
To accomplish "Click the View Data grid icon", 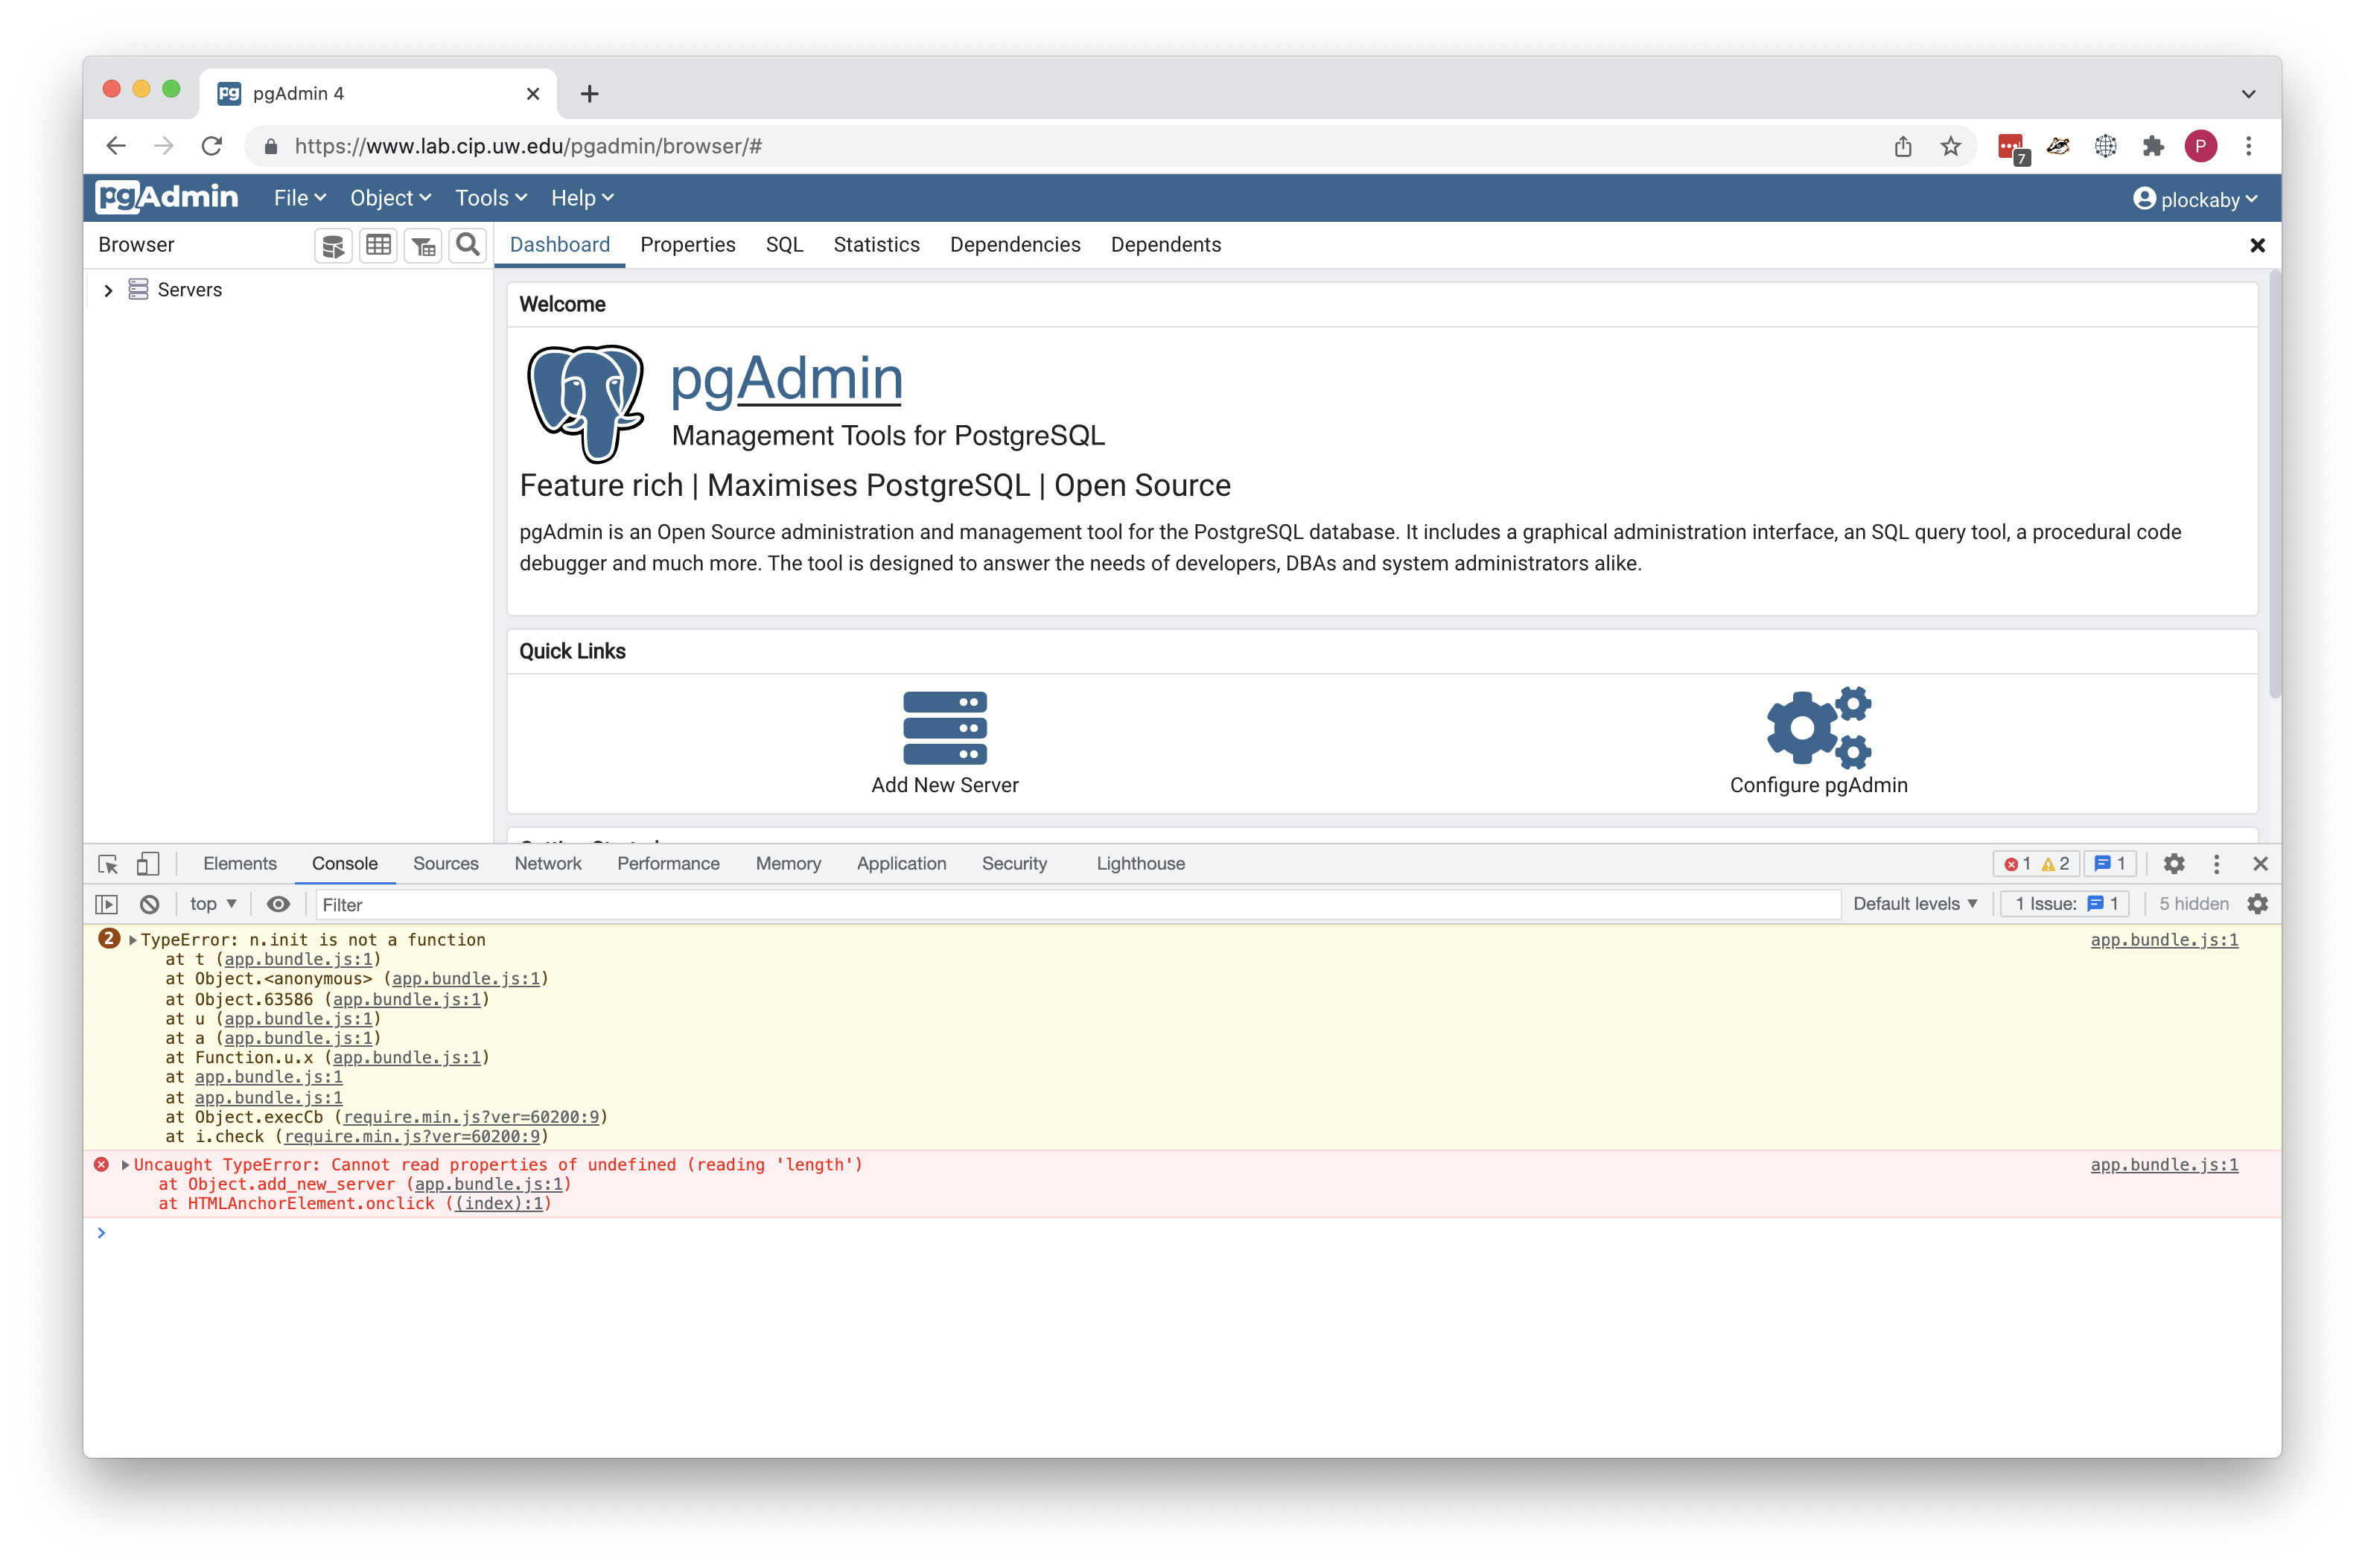I will pyautogui.click(x=378, y=245).
